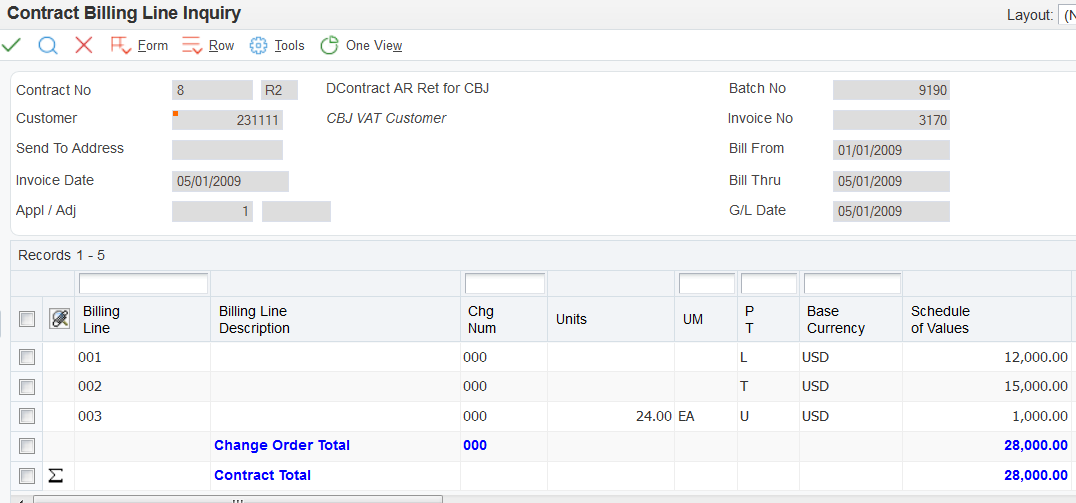
Task: Click the One View icon
Action: (329, 45)
